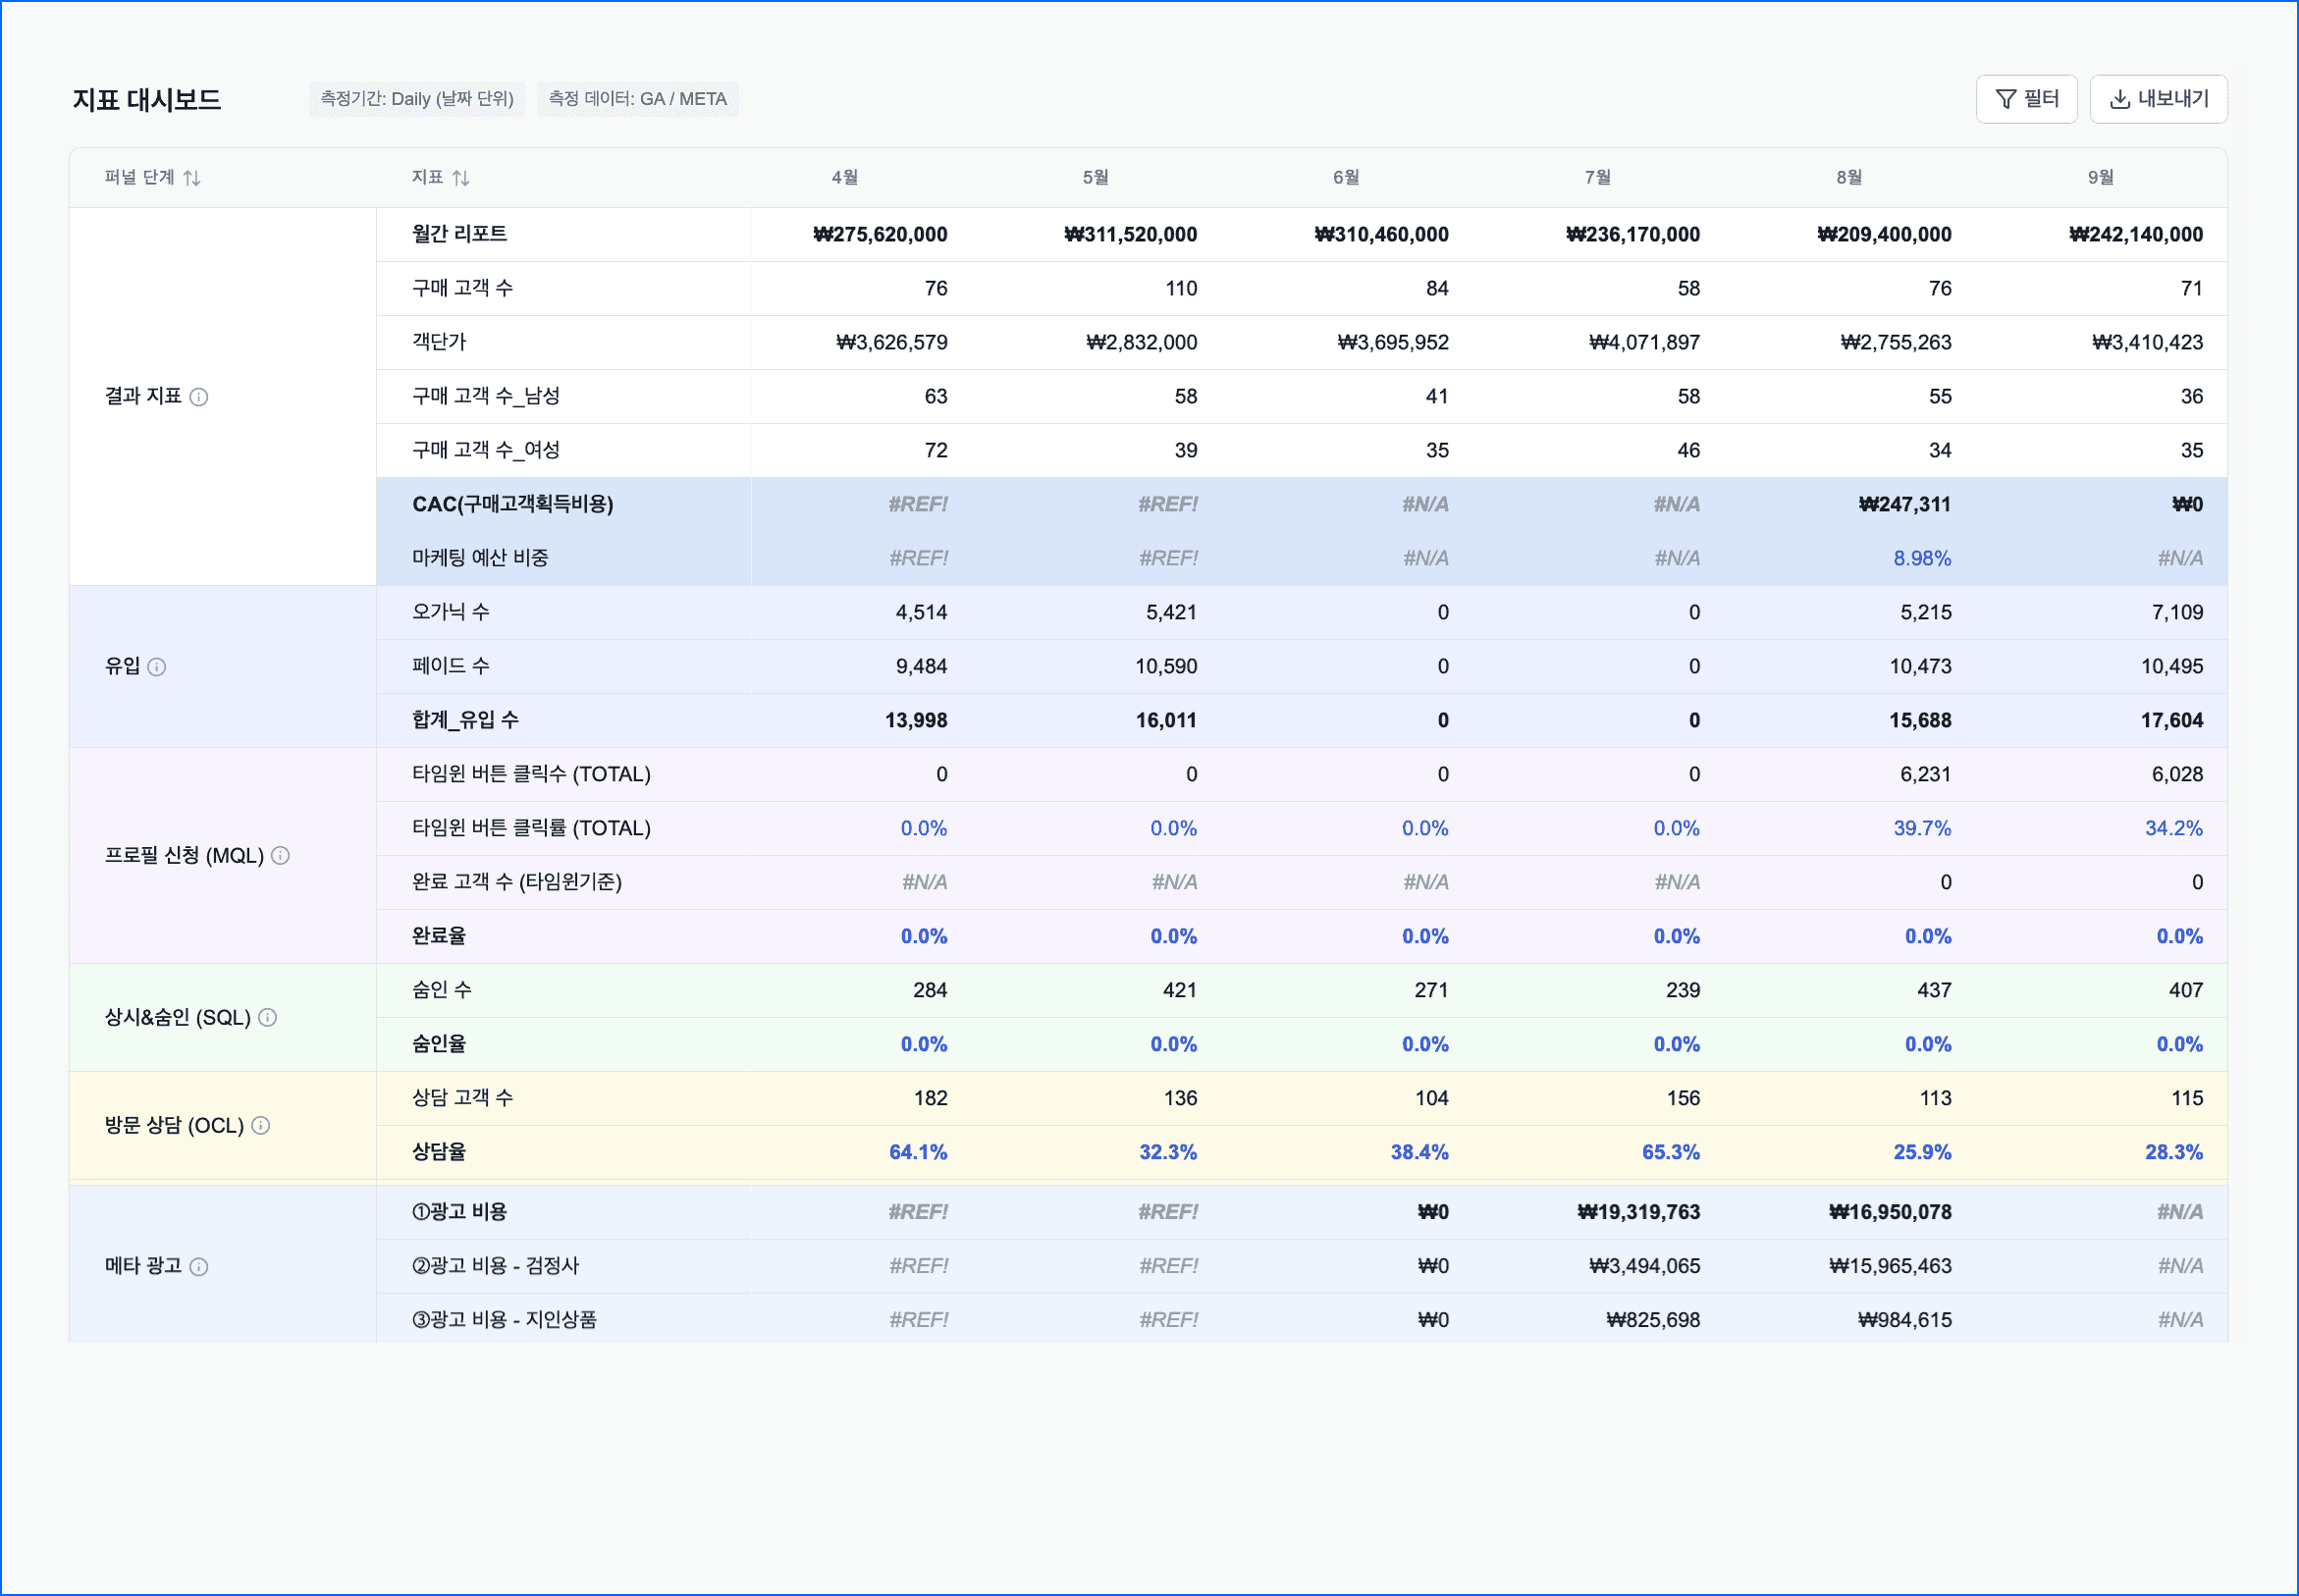Click info icon next to 프로필 신청 (MQL)
Viewport: 2299px width, 1596px height.
point(281,856)
